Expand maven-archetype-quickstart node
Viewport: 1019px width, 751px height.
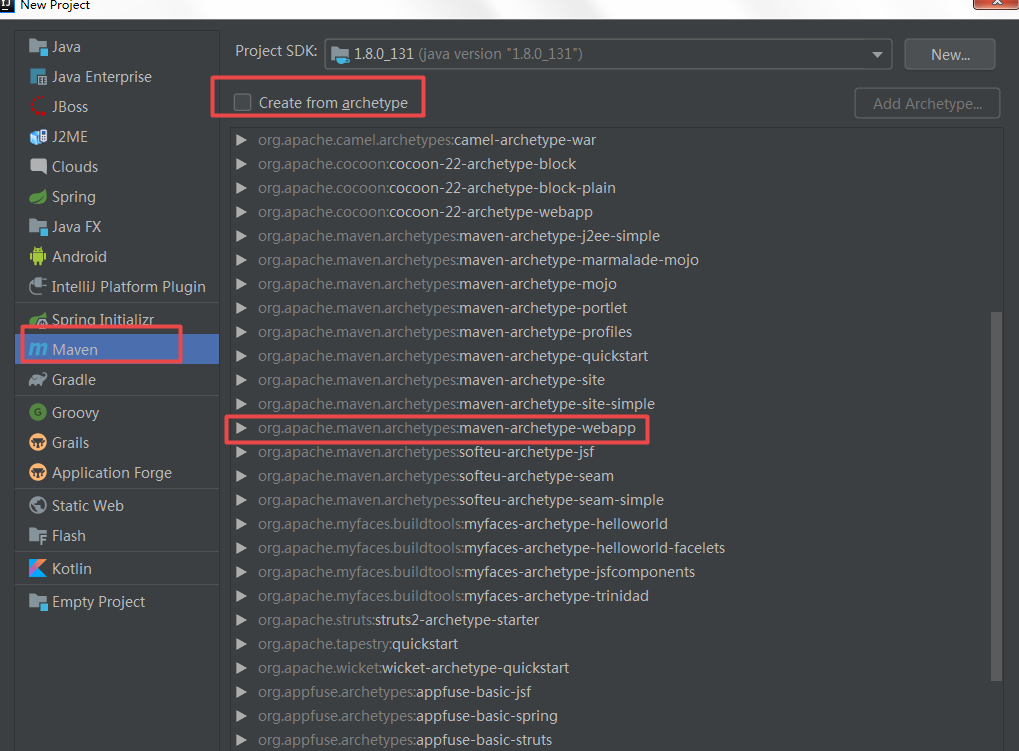[241, 356]
